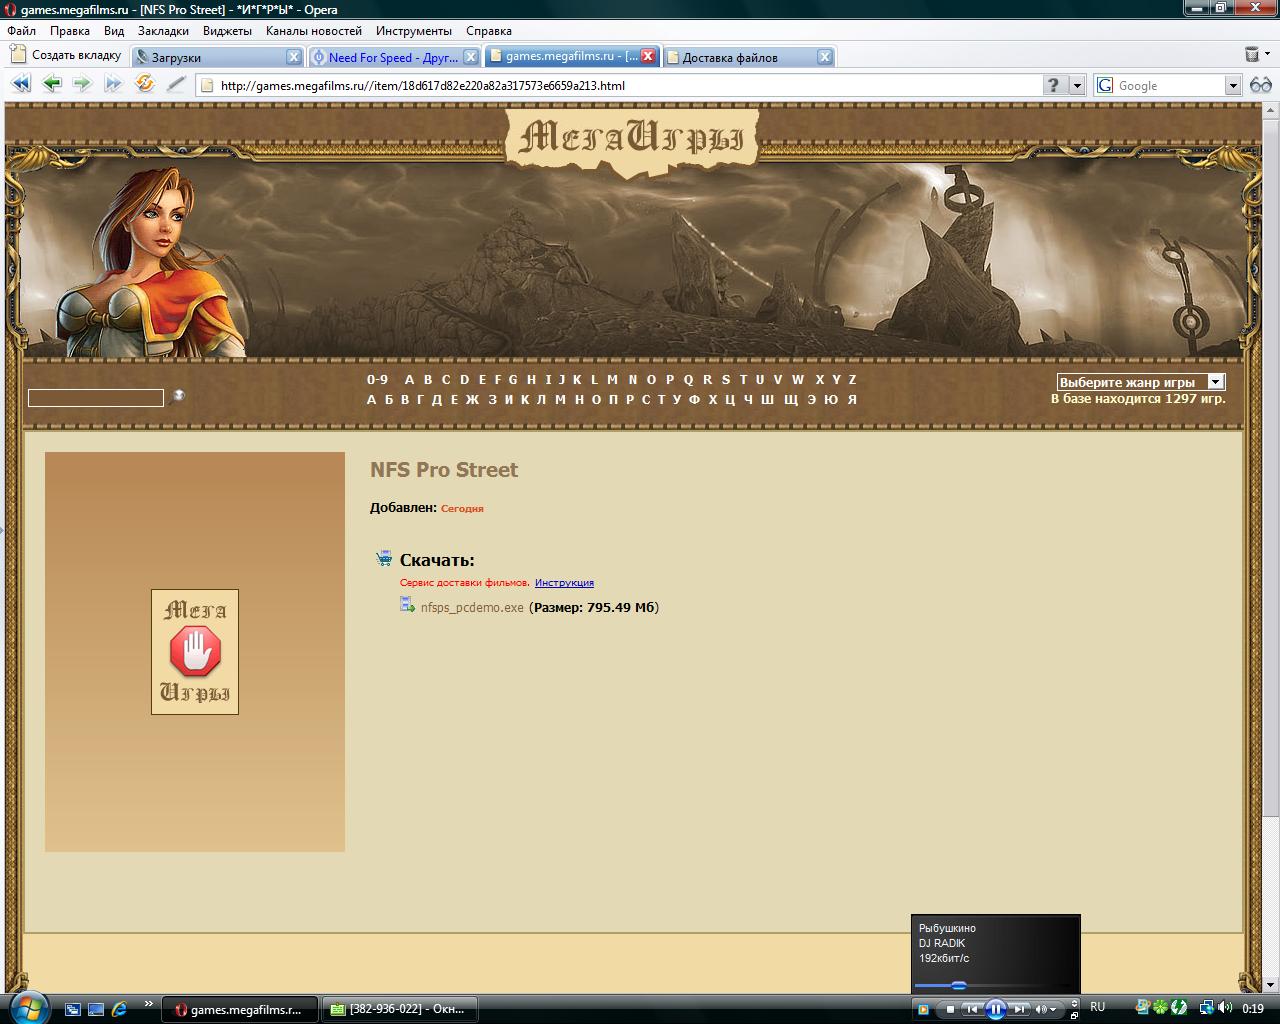
Task: Go back using the green Back arrow
Action: click(51, 84)
